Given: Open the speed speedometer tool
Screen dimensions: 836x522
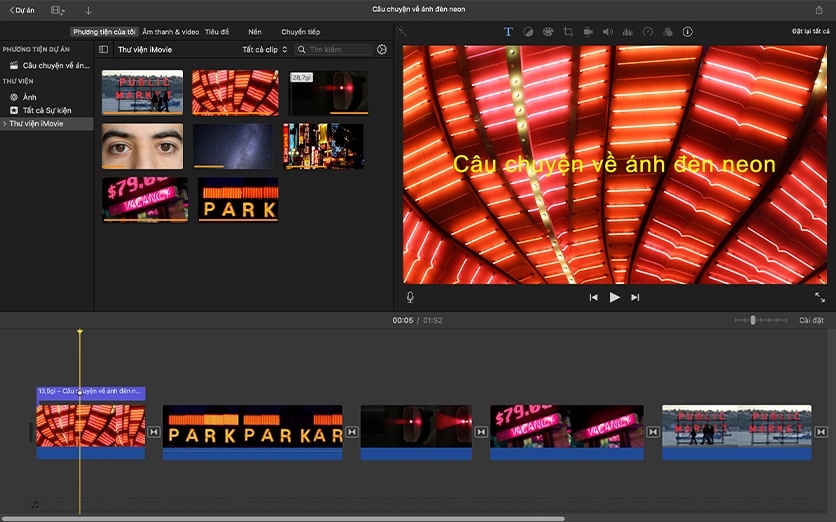Looking at the screenshot, I should pos(647,32).
